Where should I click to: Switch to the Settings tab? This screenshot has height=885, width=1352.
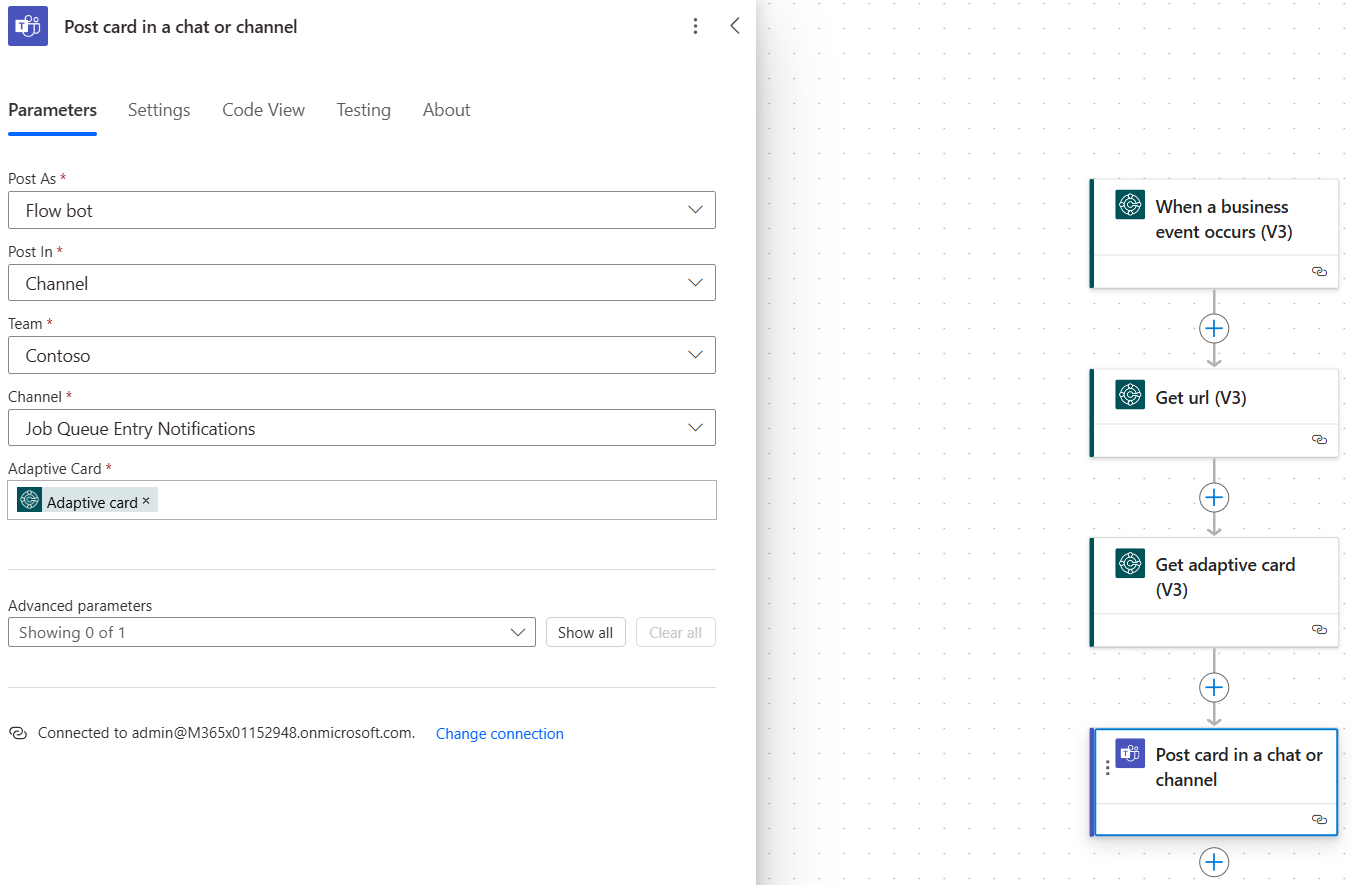[159, 110]
